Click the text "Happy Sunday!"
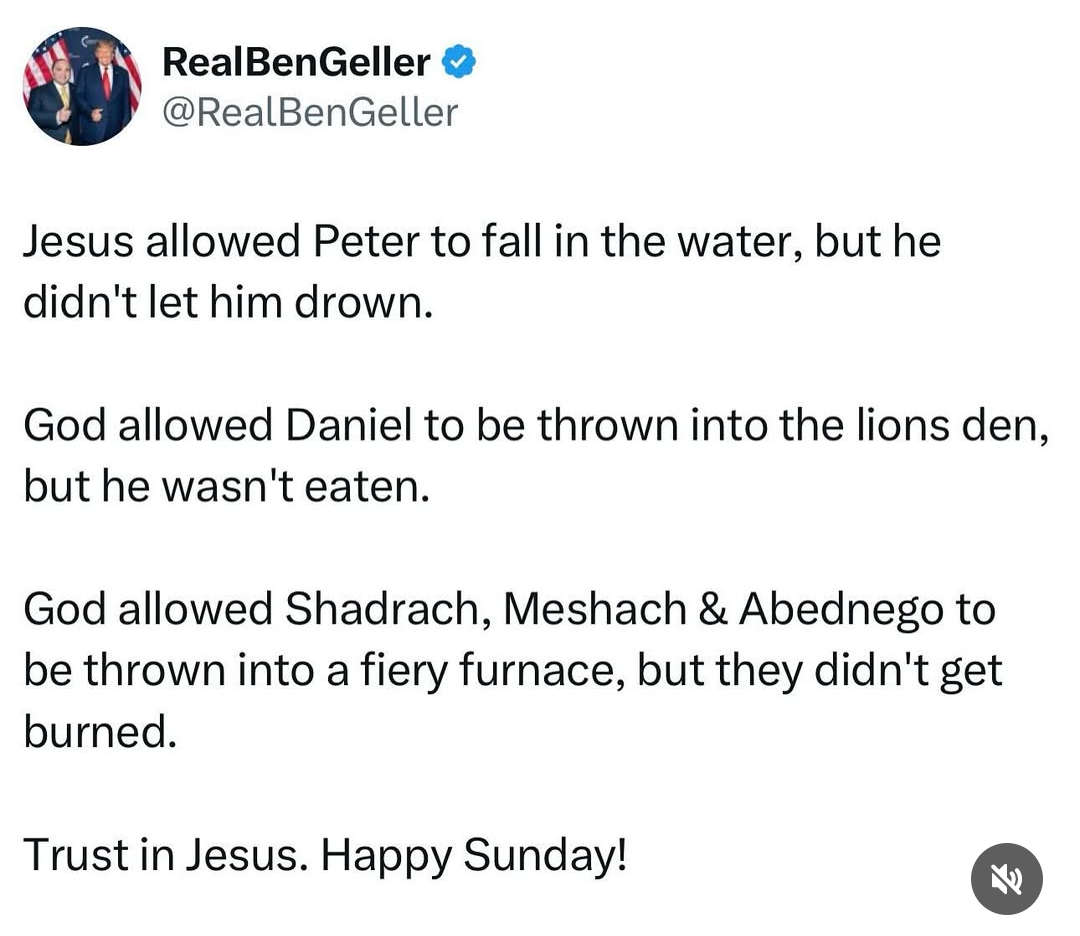This screenshot has height=936, width=1080. (x=475, y=855)
